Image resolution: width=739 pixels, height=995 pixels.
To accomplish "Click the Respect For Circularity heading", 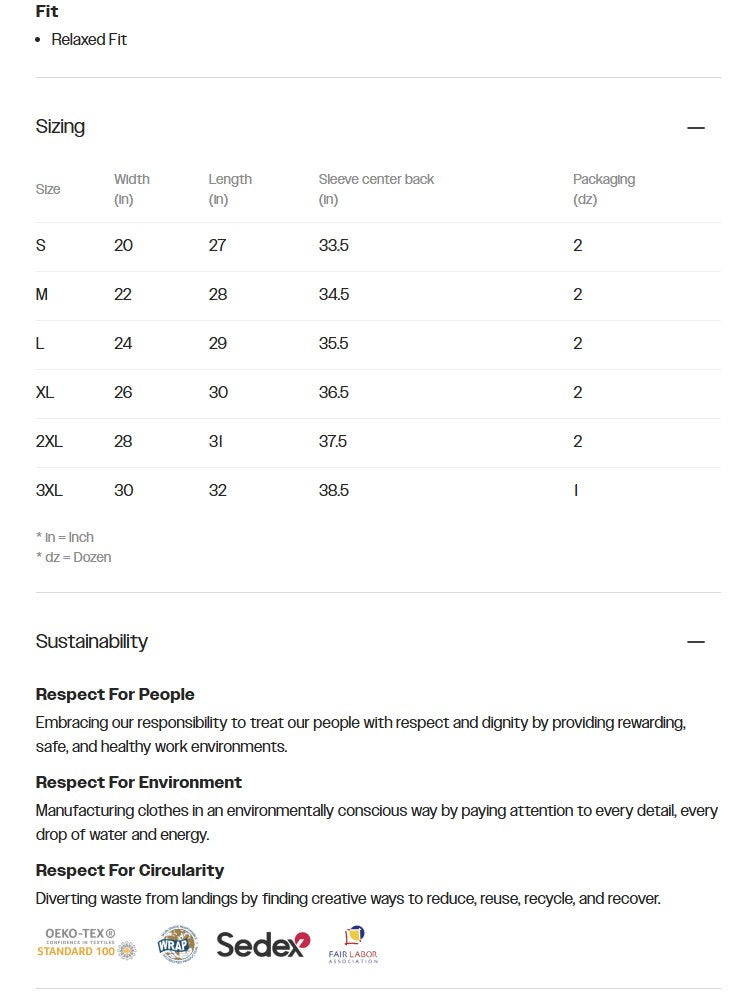I will 130,871.
